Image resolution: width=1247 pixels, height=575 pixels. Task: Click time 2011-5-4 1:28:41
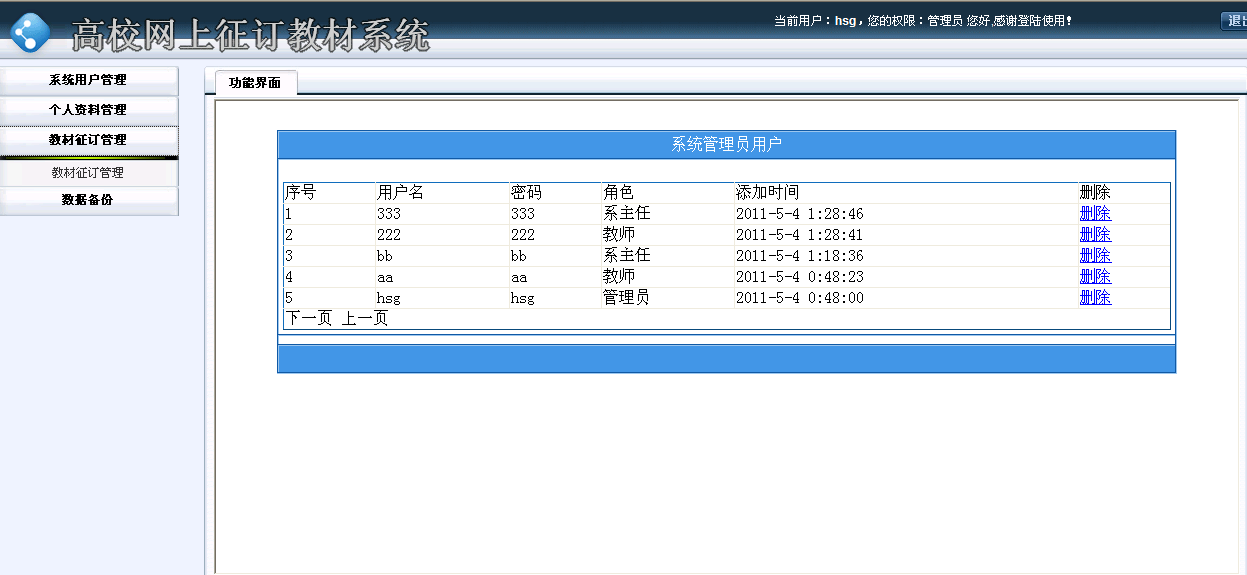pos(800,235)
